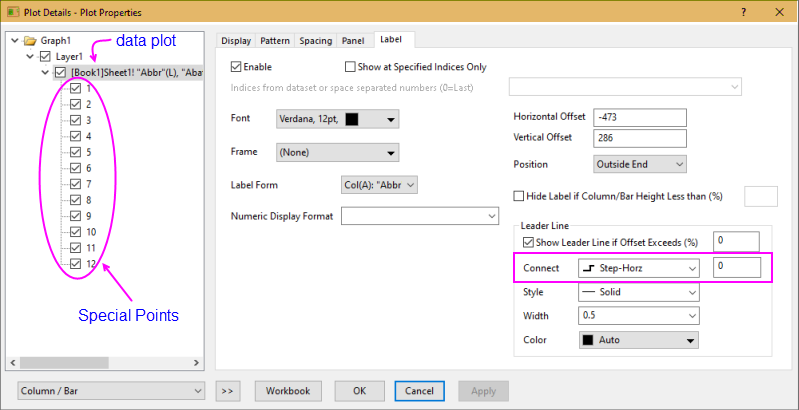Switch to the Spacing tab
The height and width of the screenshot is (410, 799).
click(x=316, y=41)
